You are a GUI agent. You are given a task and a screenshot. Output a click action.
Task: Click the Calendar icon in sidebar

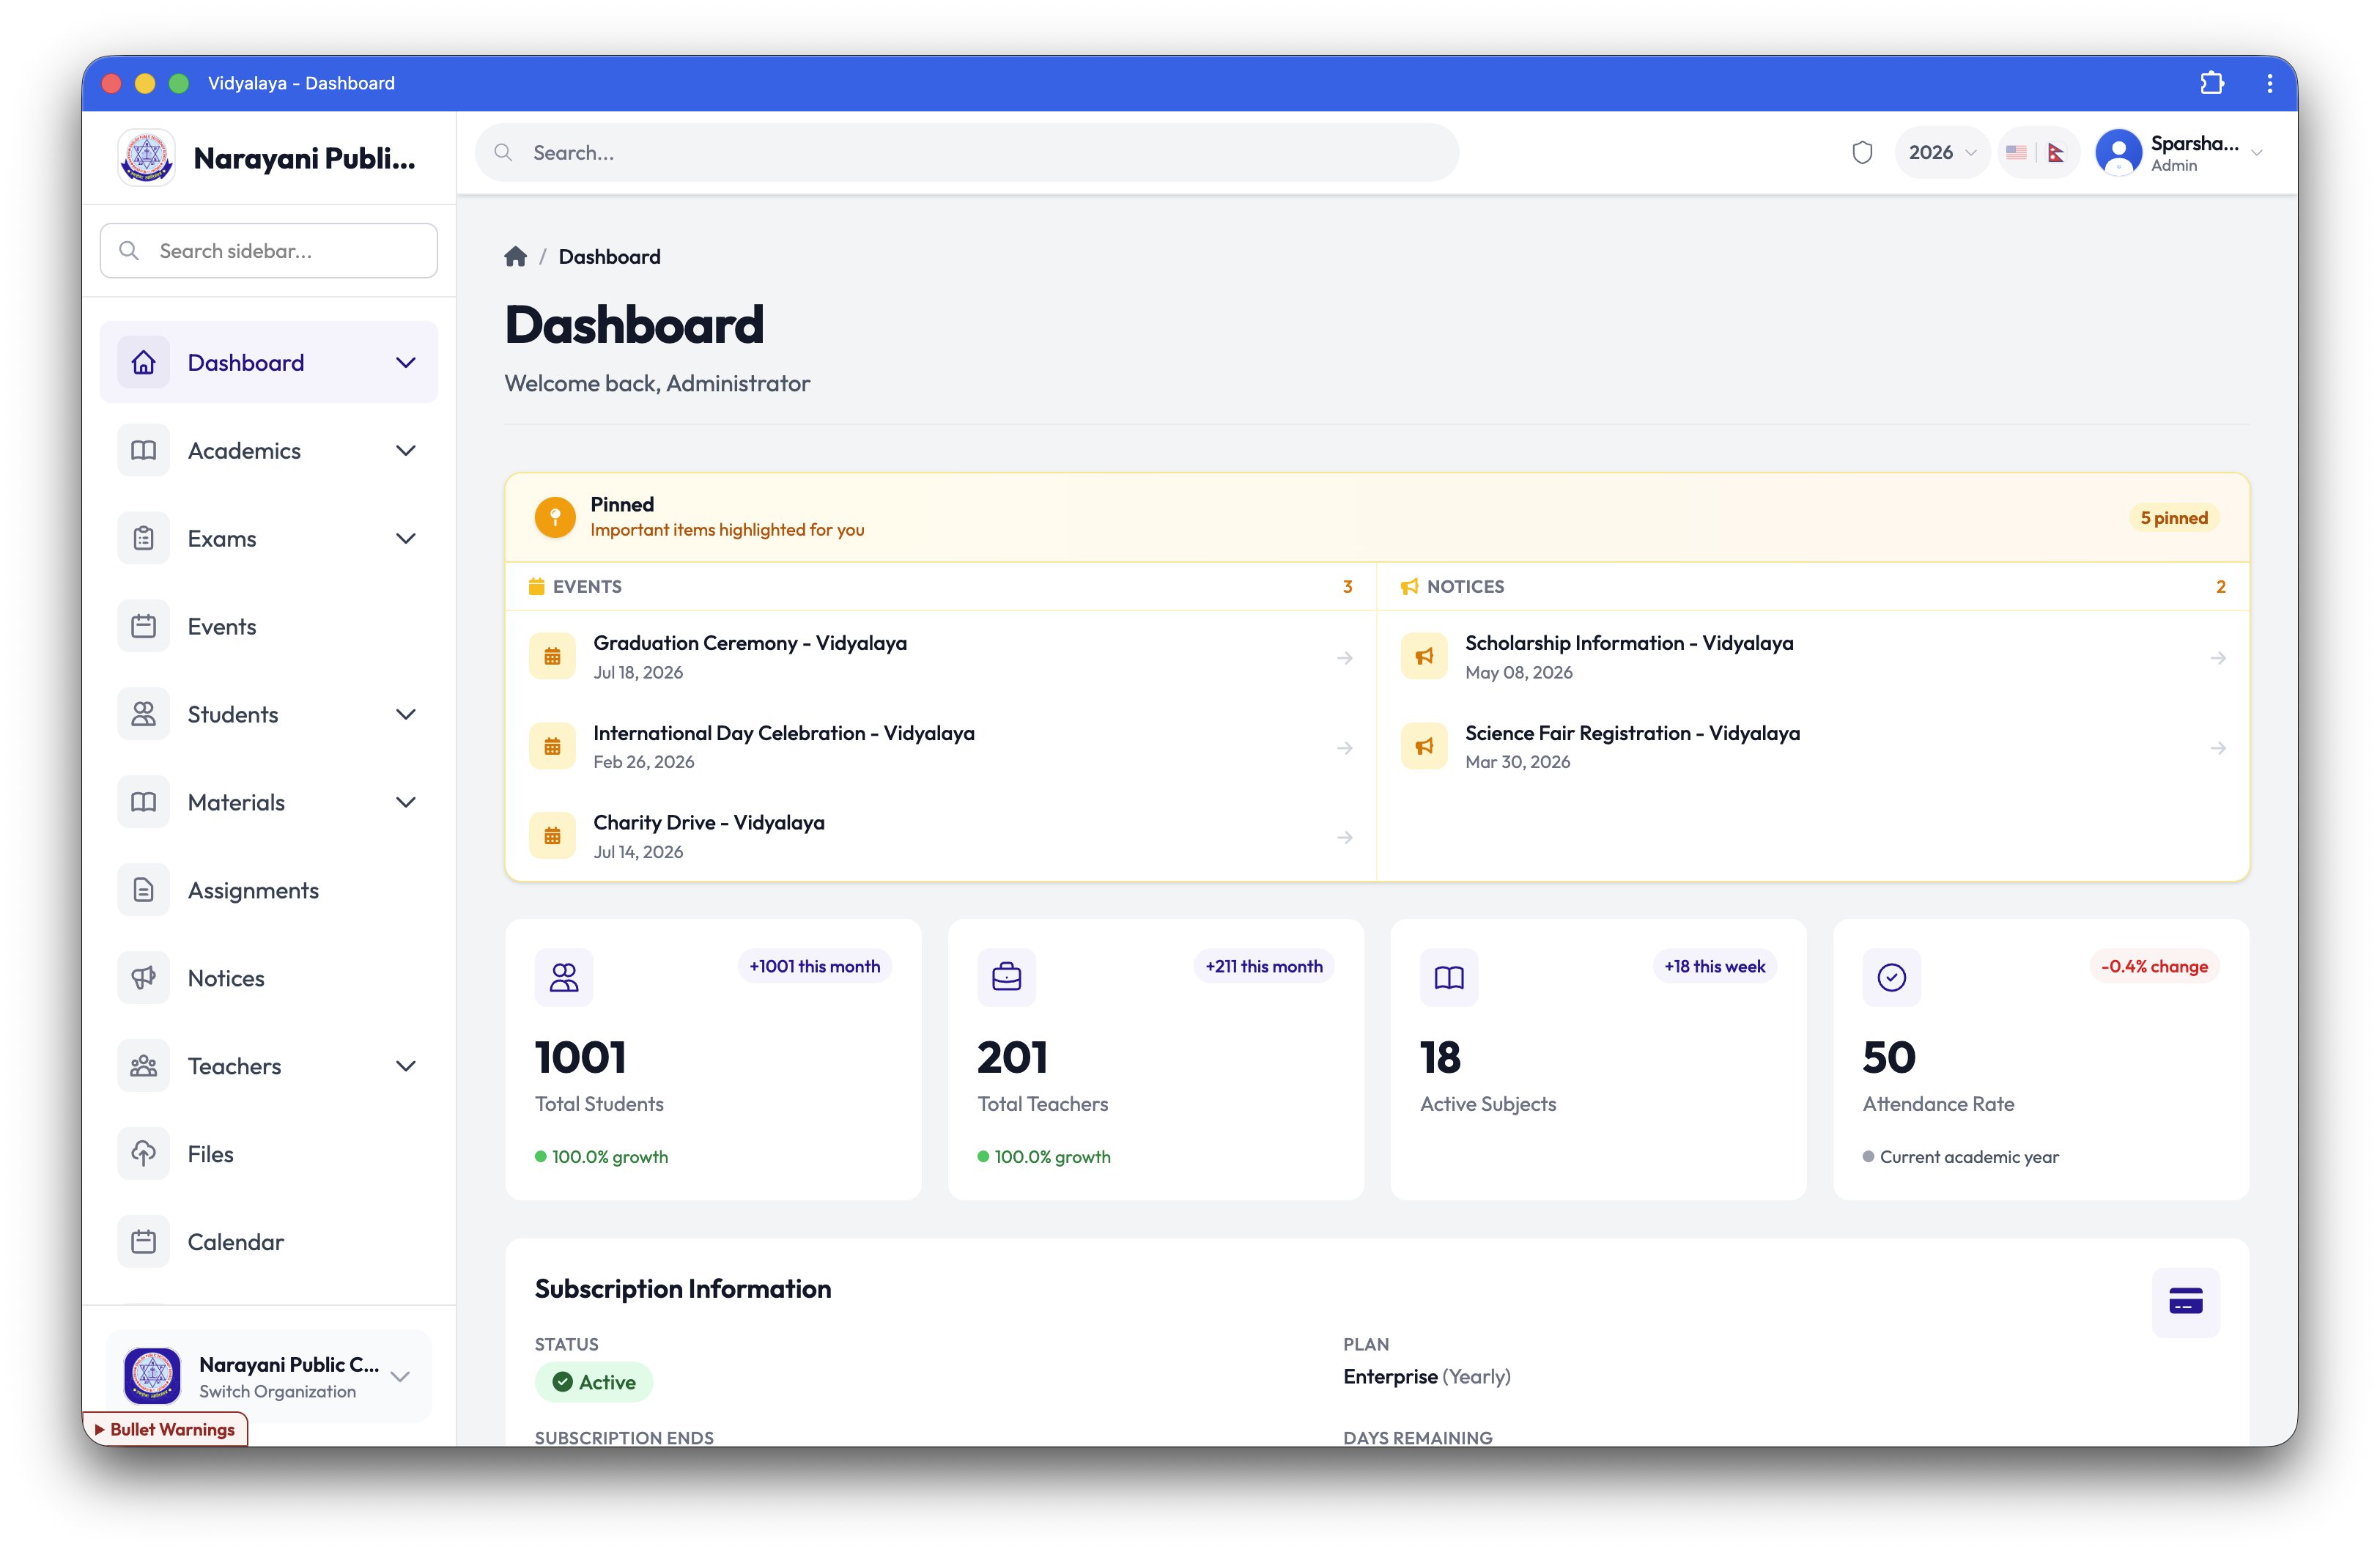144,1242
